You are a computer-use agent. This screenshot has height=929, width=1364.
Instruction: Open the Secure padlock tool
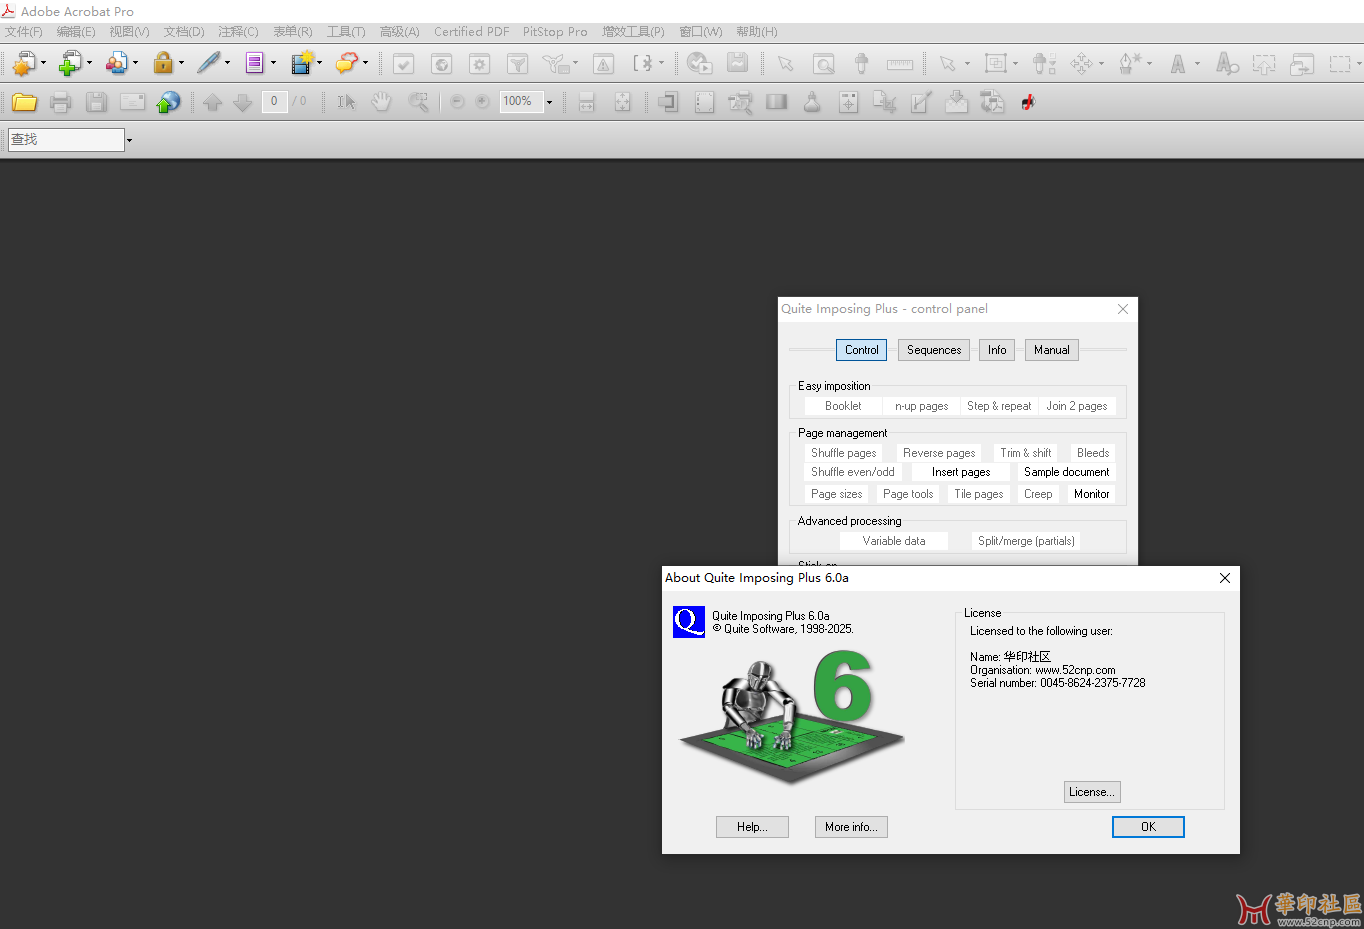pyautogui.click(x=163, y=64)
